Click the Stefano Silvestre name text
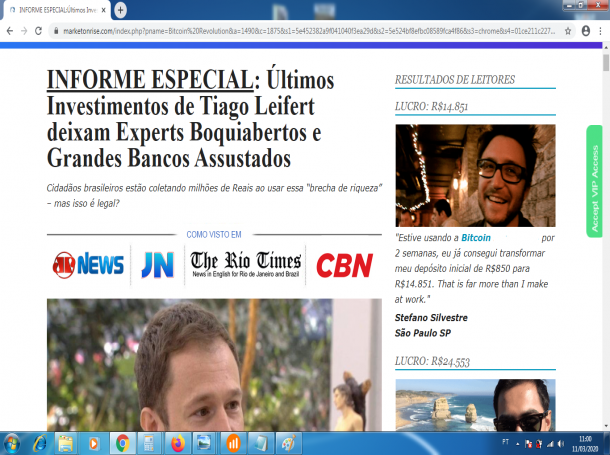Image resolution: width=610 pixels, height=455 pixels. click(431, 318)
